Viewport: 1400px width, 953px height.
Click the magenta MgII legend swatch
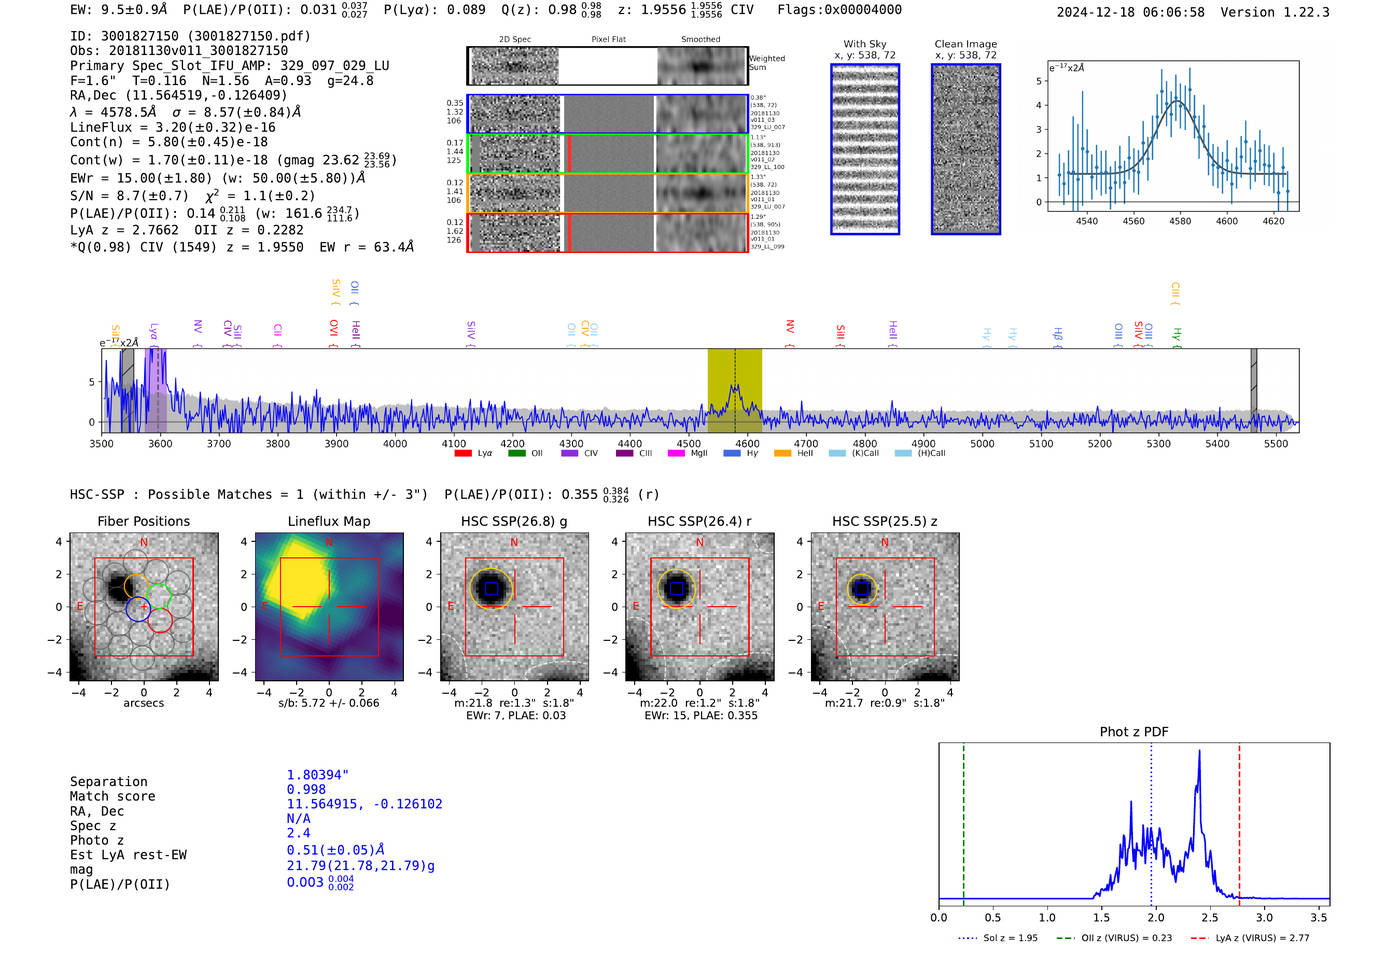click(x=676, y=453)
